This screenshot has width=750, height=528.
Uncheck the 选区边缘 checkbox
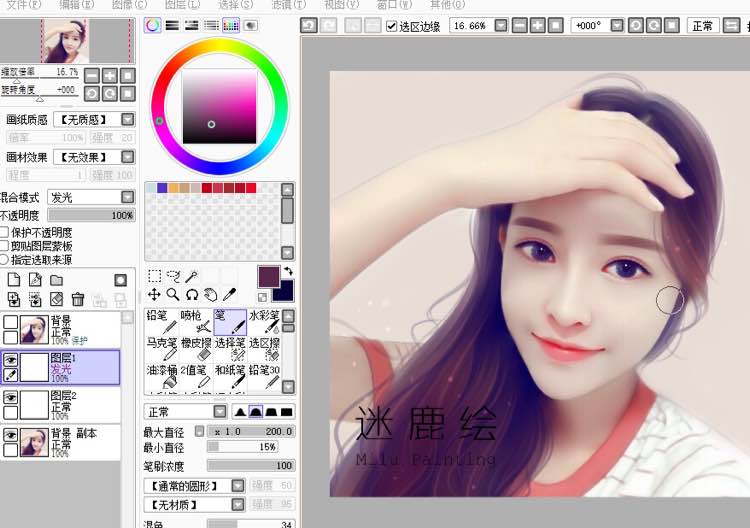391,26
